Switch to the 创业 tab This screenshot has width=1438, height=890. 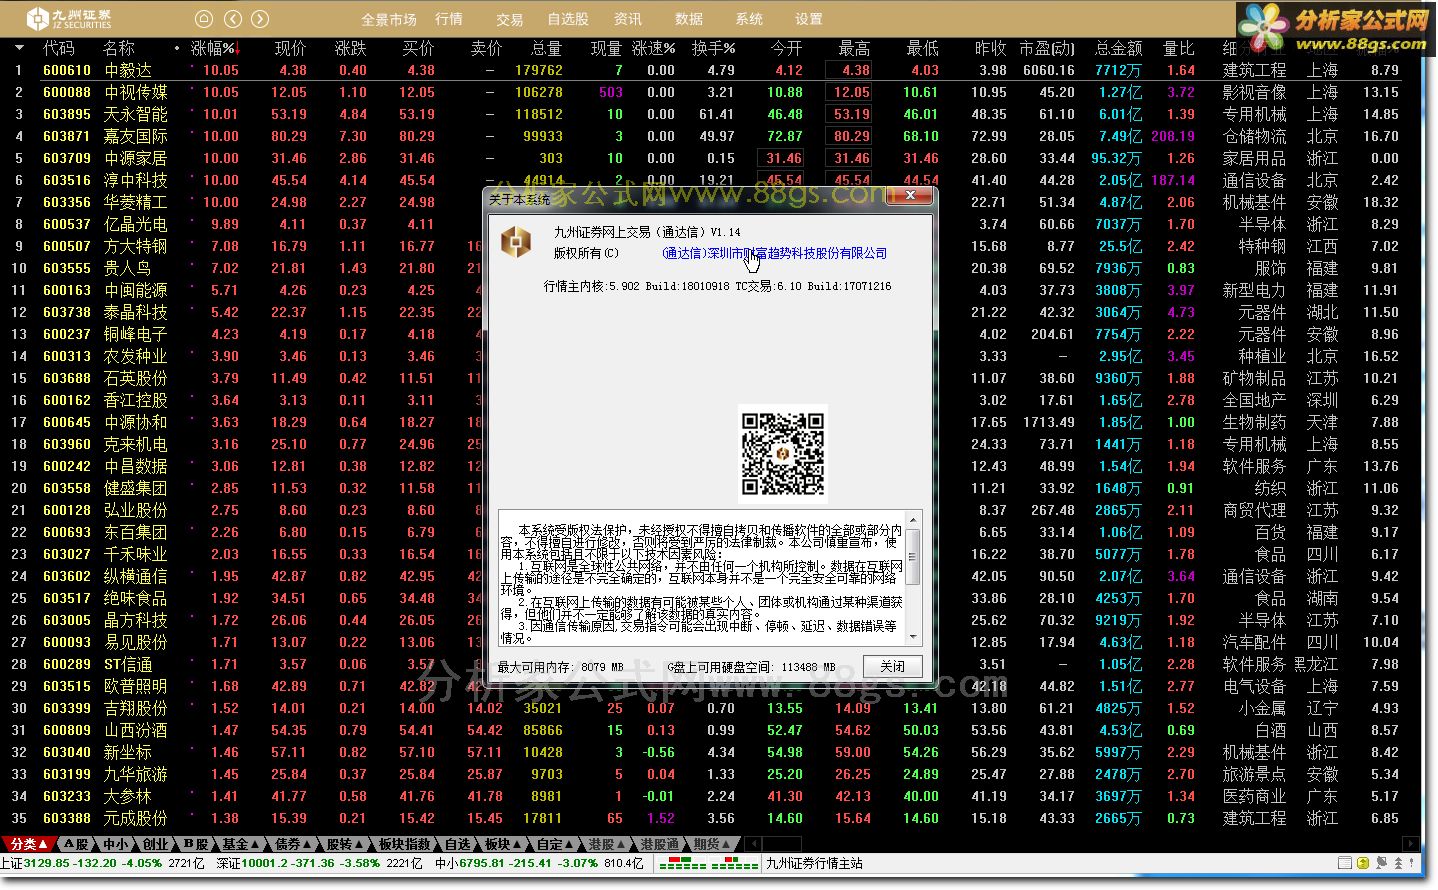point(156,844)
